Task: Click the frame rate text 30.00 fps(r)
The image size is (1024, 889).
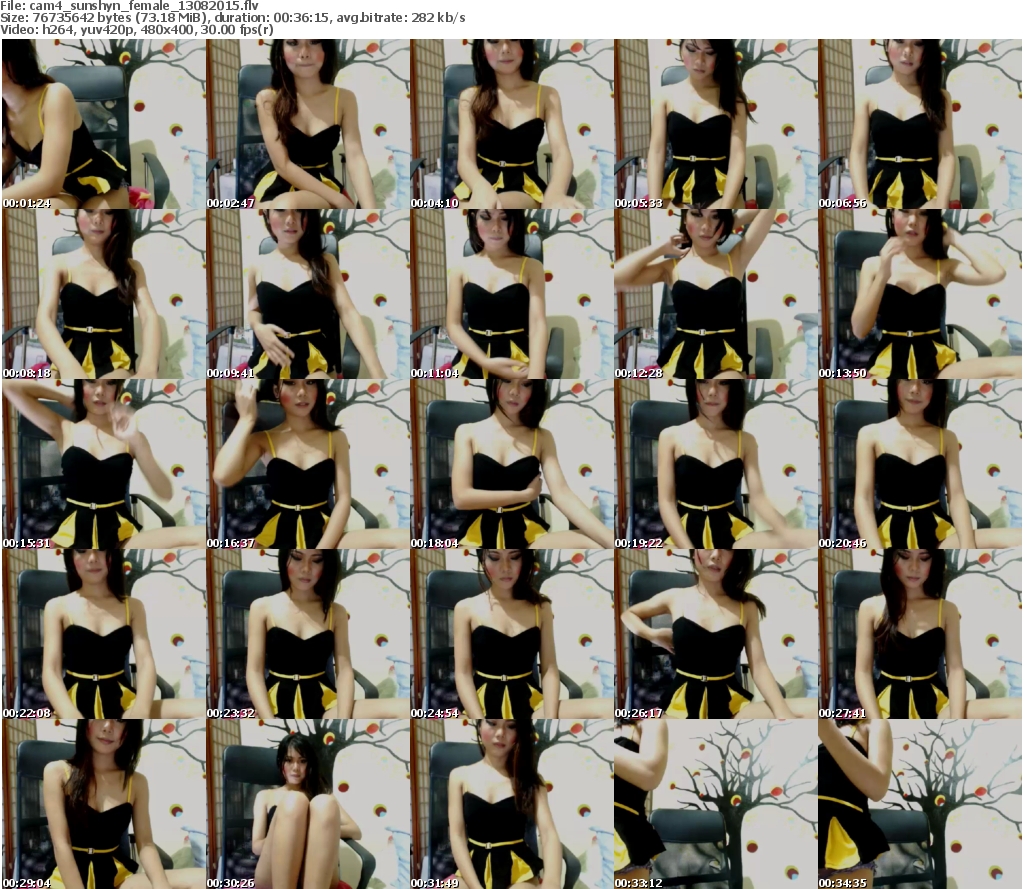Action: [235, 29]
